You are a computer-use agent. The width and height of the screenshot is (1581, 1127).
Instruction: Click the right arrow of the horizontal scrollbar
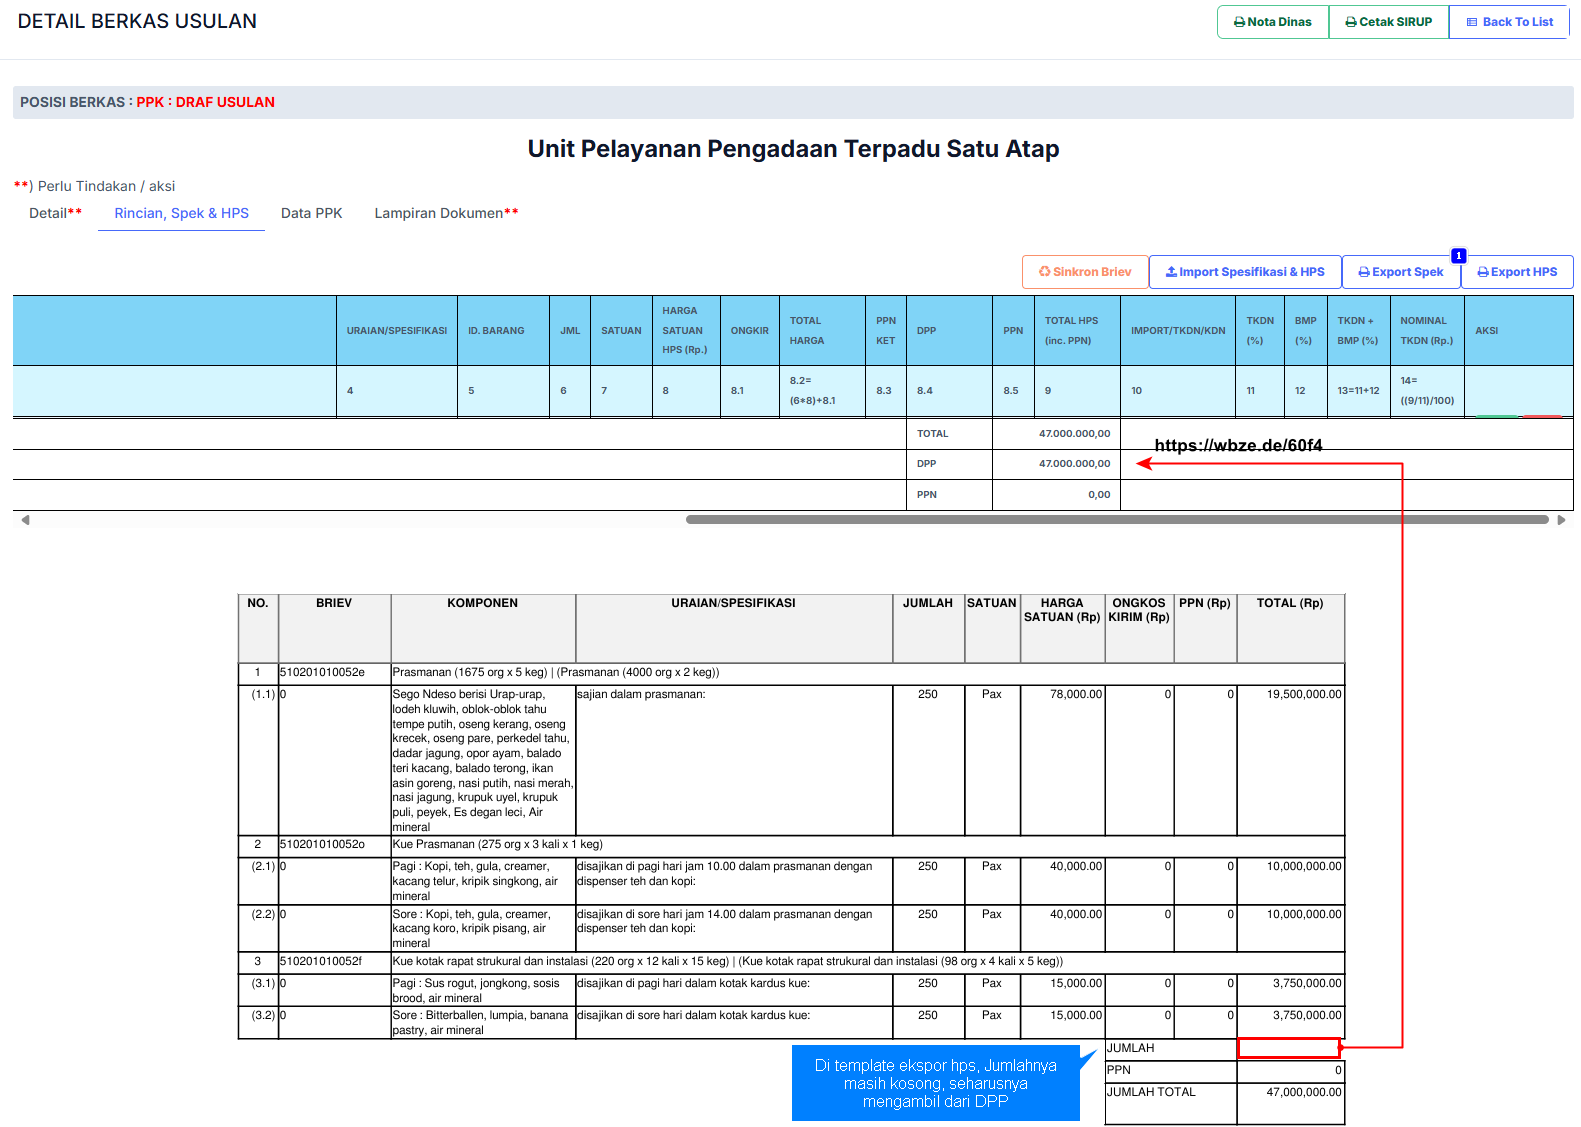pos(1561,520)
